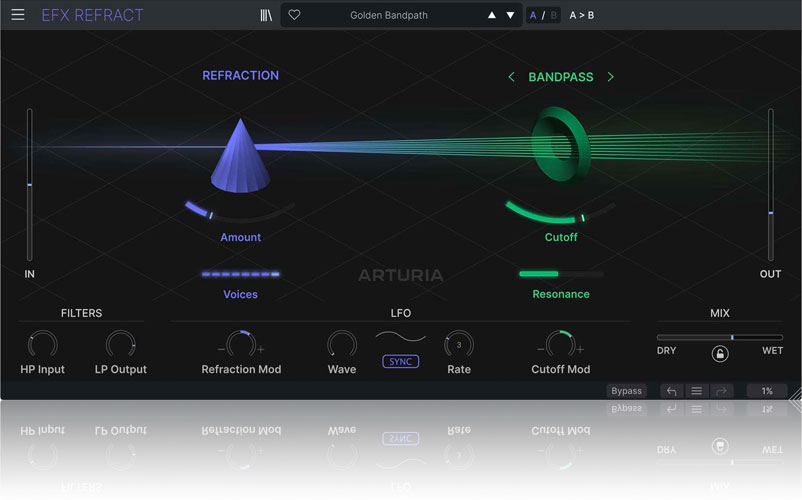Click the purple refraction prism cone
This screenshot has width=802, height=500.
(x=240, y=156)
